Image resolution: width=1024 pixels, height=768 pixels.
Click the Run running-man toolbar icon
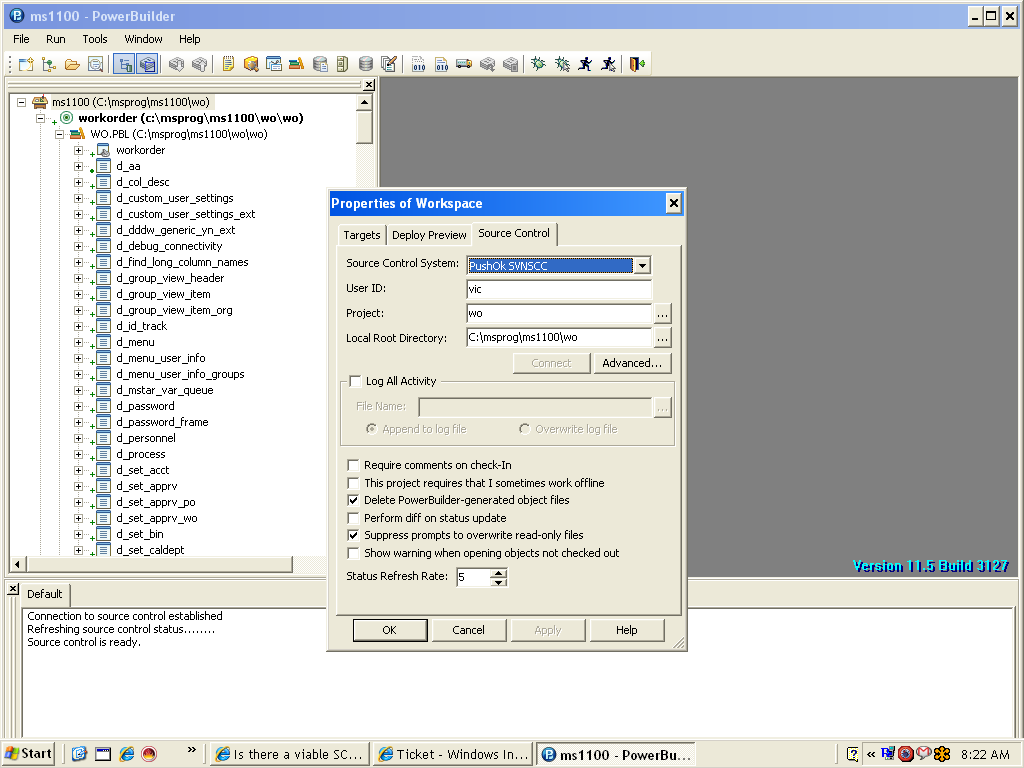click(x=585, y=64)
